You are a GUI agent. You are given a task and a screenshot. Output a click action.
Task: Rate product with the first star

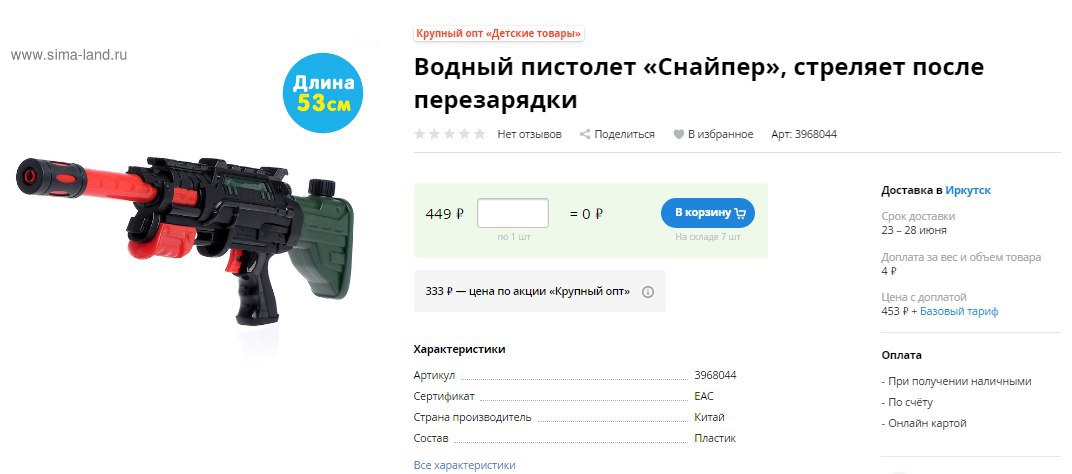pos(420,134)
